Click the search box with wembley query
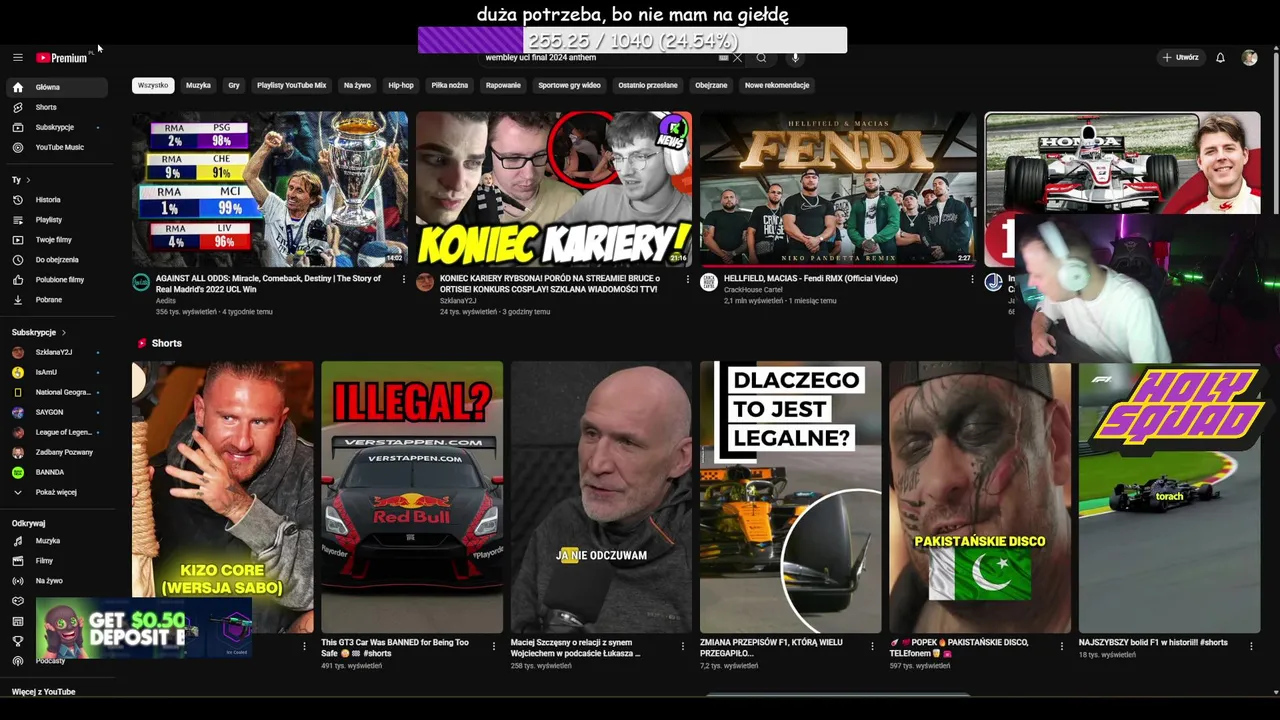 [x=600, y=58]
